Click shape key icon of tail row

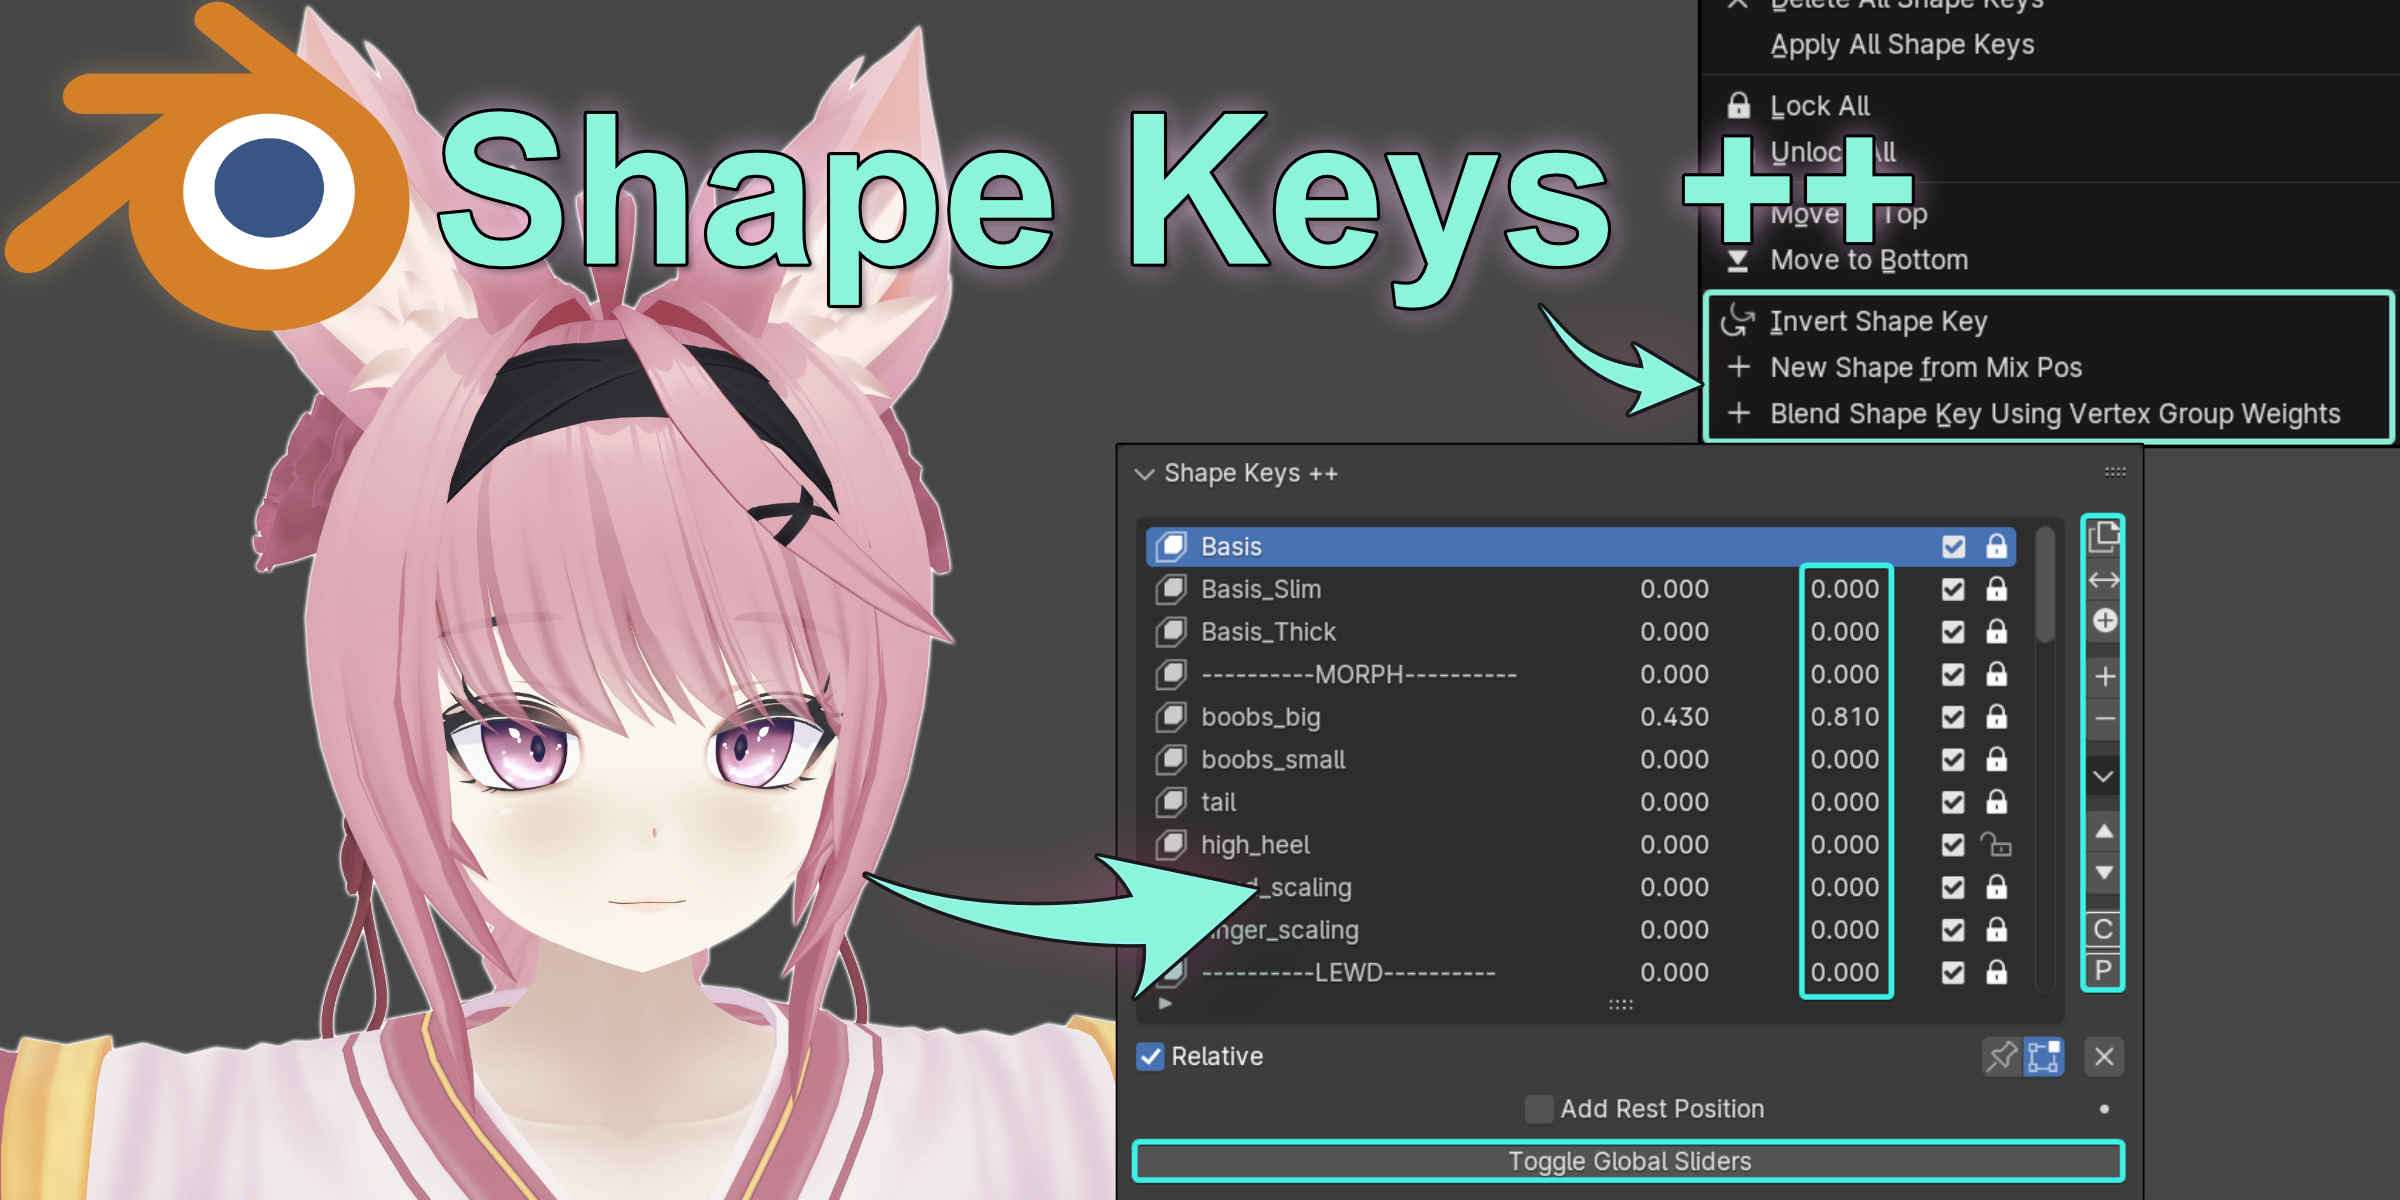1171,802
